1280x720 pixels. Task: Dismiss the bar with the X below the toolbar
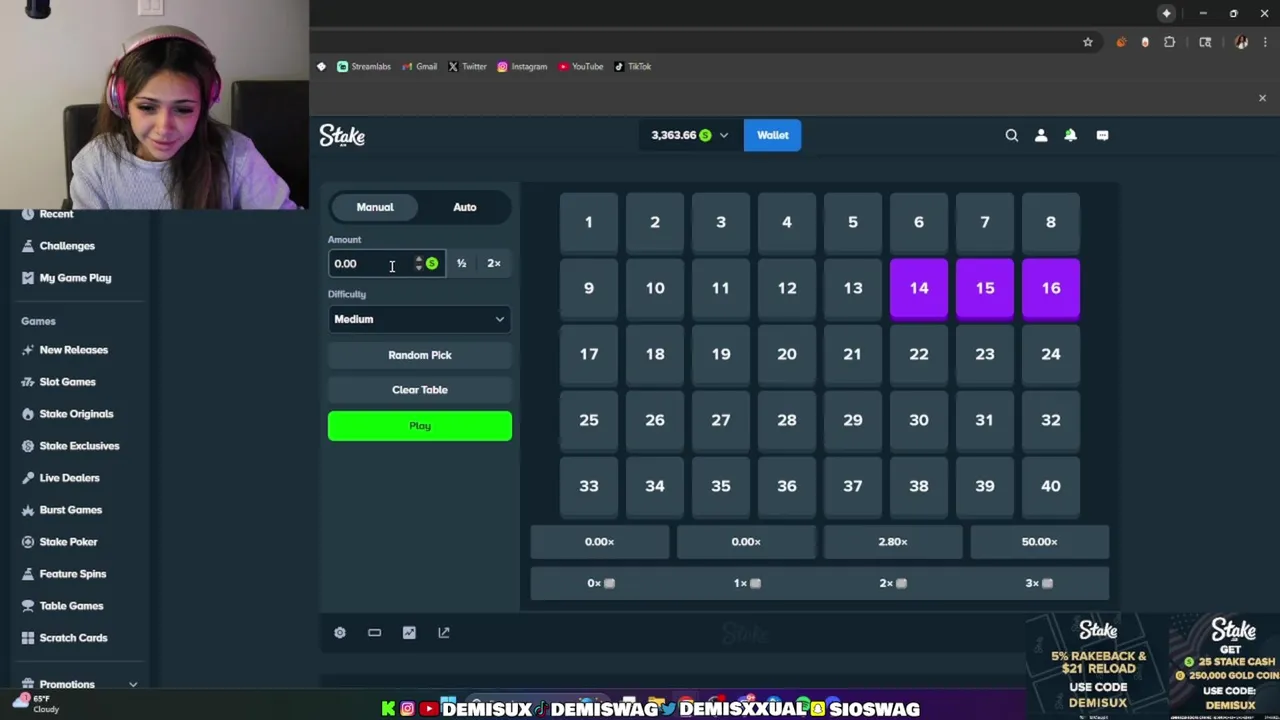click(1262, 98)
